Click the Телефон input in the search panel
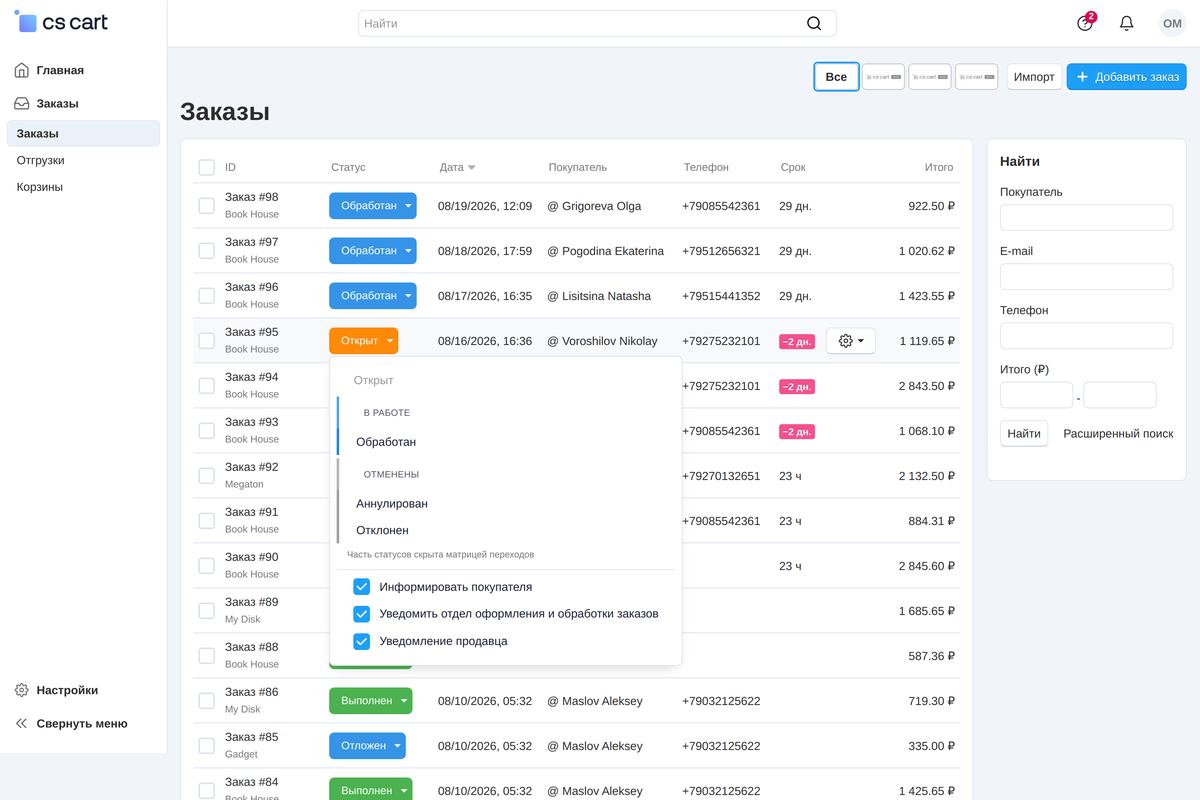 click(x=1086, y=336)
